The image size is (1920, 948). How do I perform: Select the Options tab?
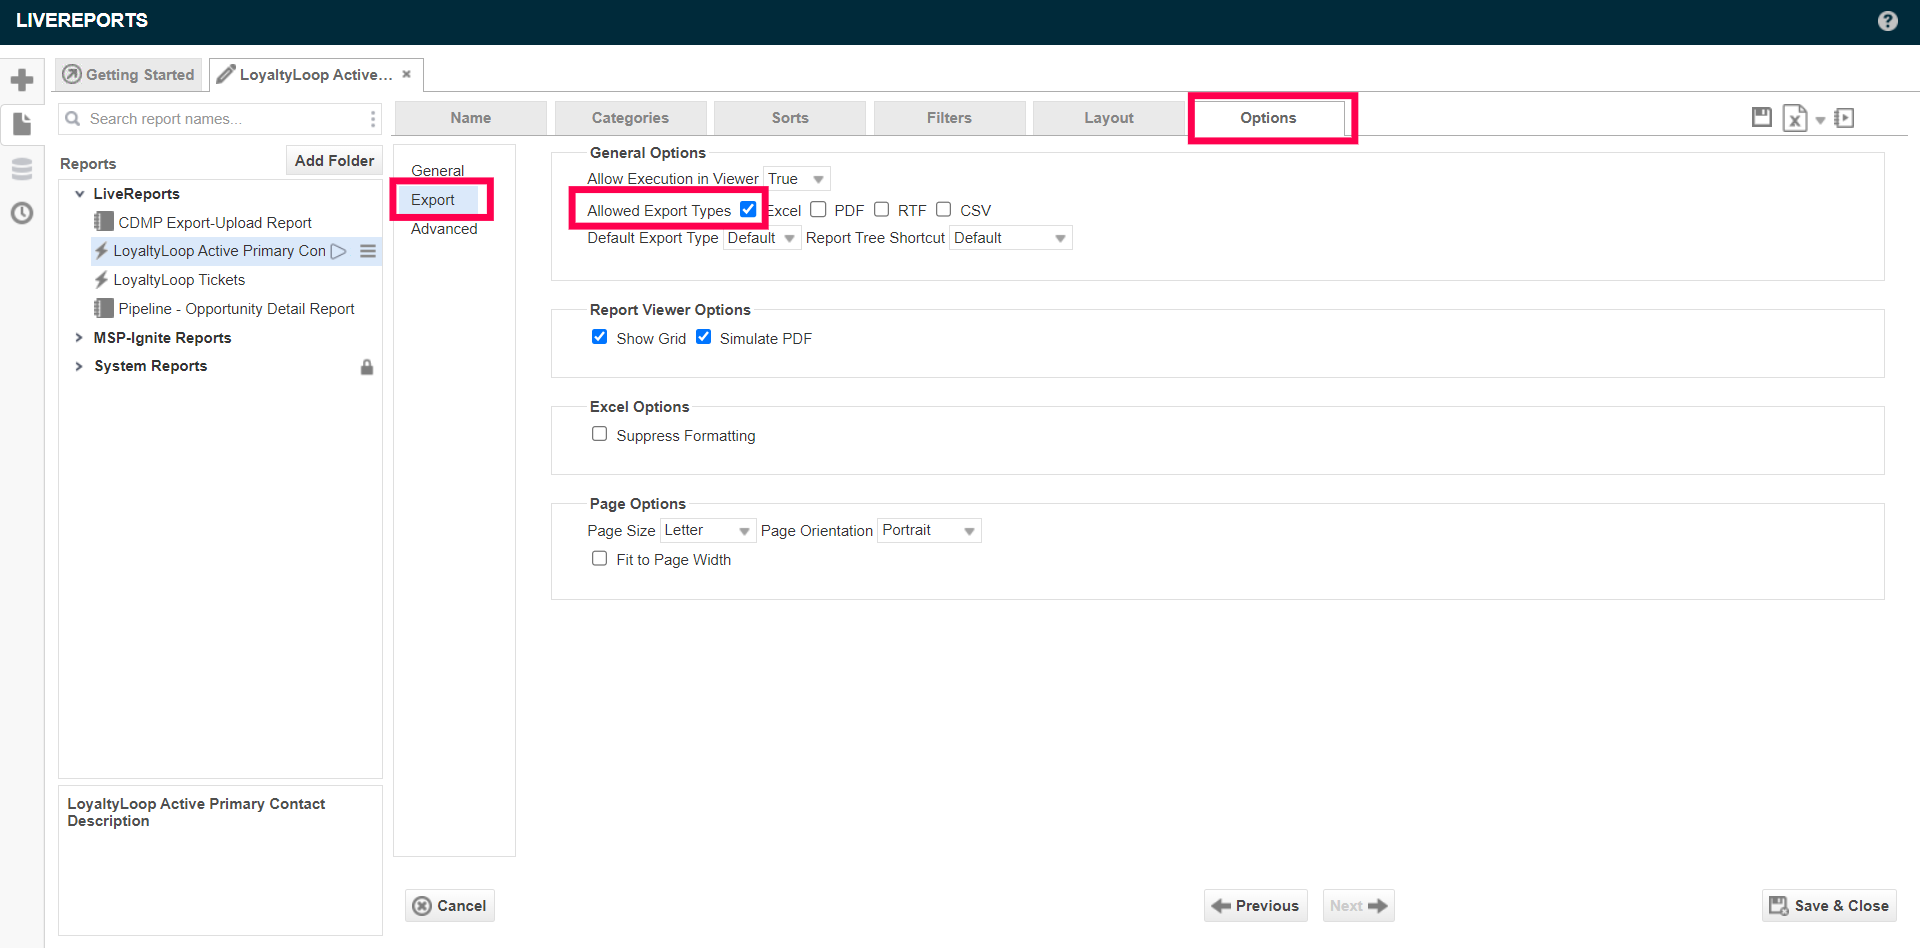(x=1268, y=118)
